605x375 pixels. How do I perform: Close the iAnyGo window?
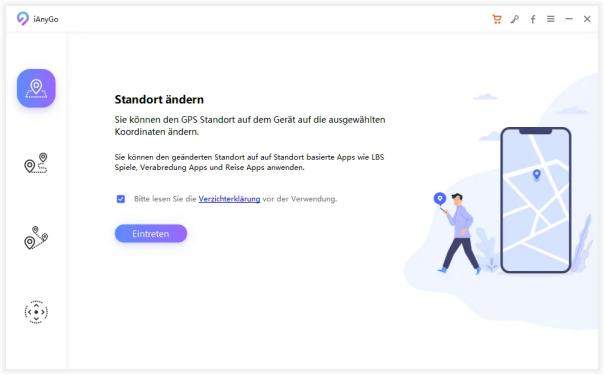click(587, 19)
